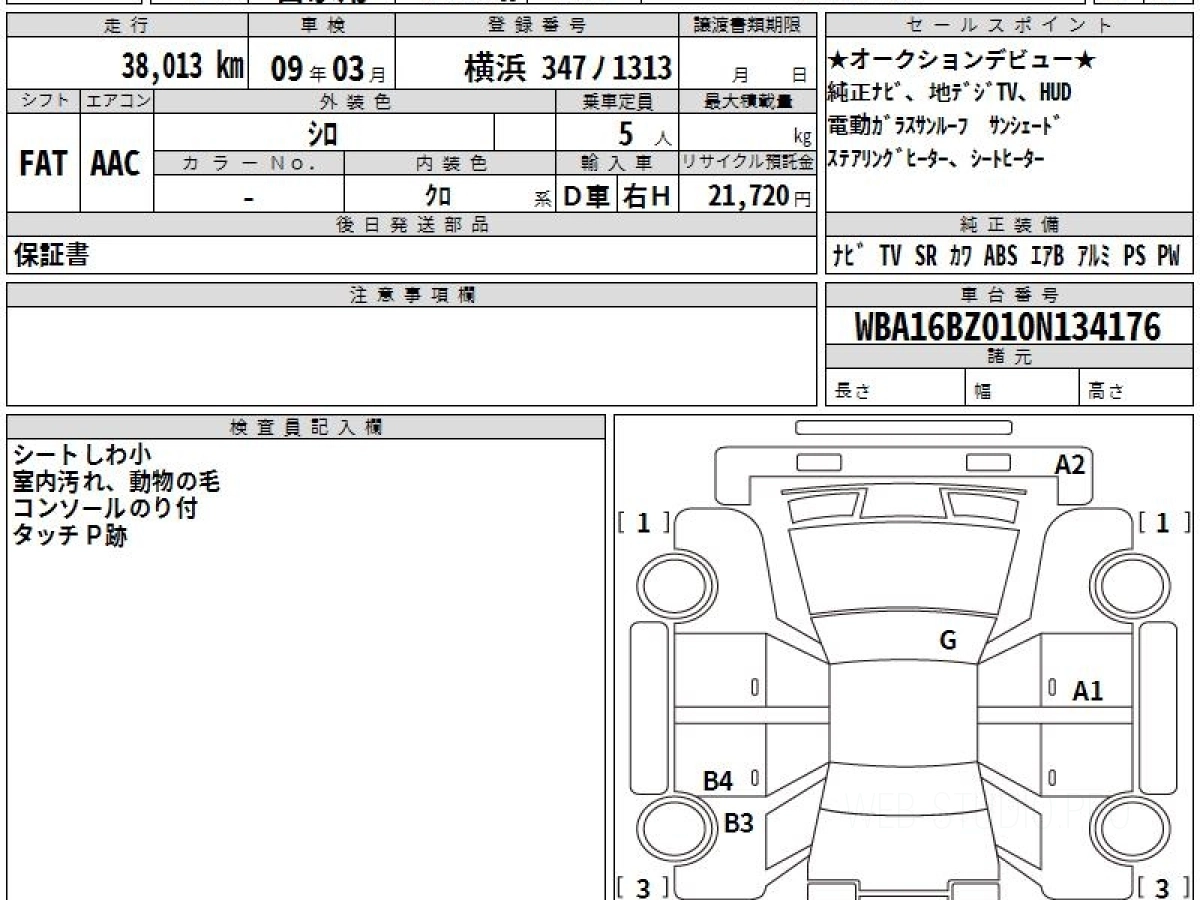
Task: Select the 右H steering value
Action: (x=648, y=197)
